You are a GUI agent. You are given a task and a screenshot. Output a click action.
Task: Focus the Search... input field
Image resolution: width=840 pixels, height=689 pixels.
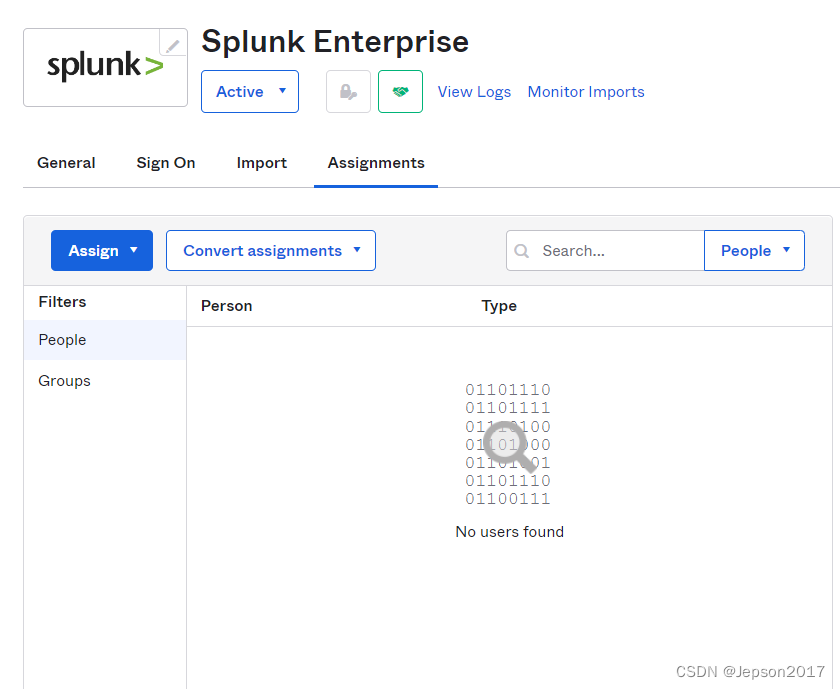click(x=605, y=251)
